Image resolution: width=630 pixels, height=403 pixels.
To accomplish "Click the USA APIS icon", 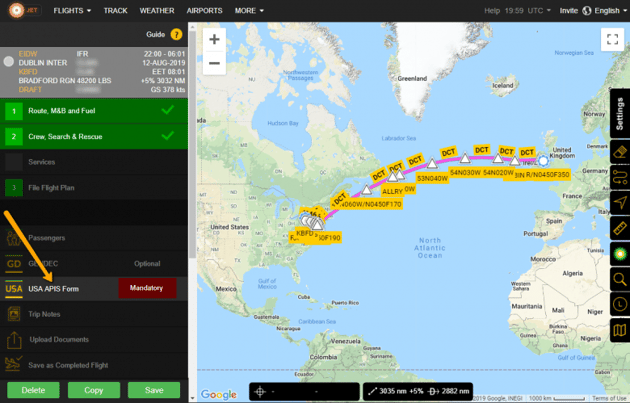I will pyautogui.click(x=14, y=289).
